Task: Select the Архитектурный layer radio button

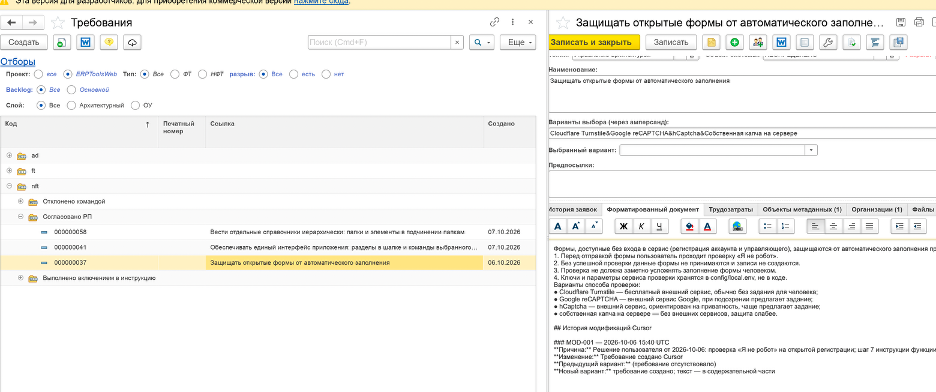Action: pos(72,106)
